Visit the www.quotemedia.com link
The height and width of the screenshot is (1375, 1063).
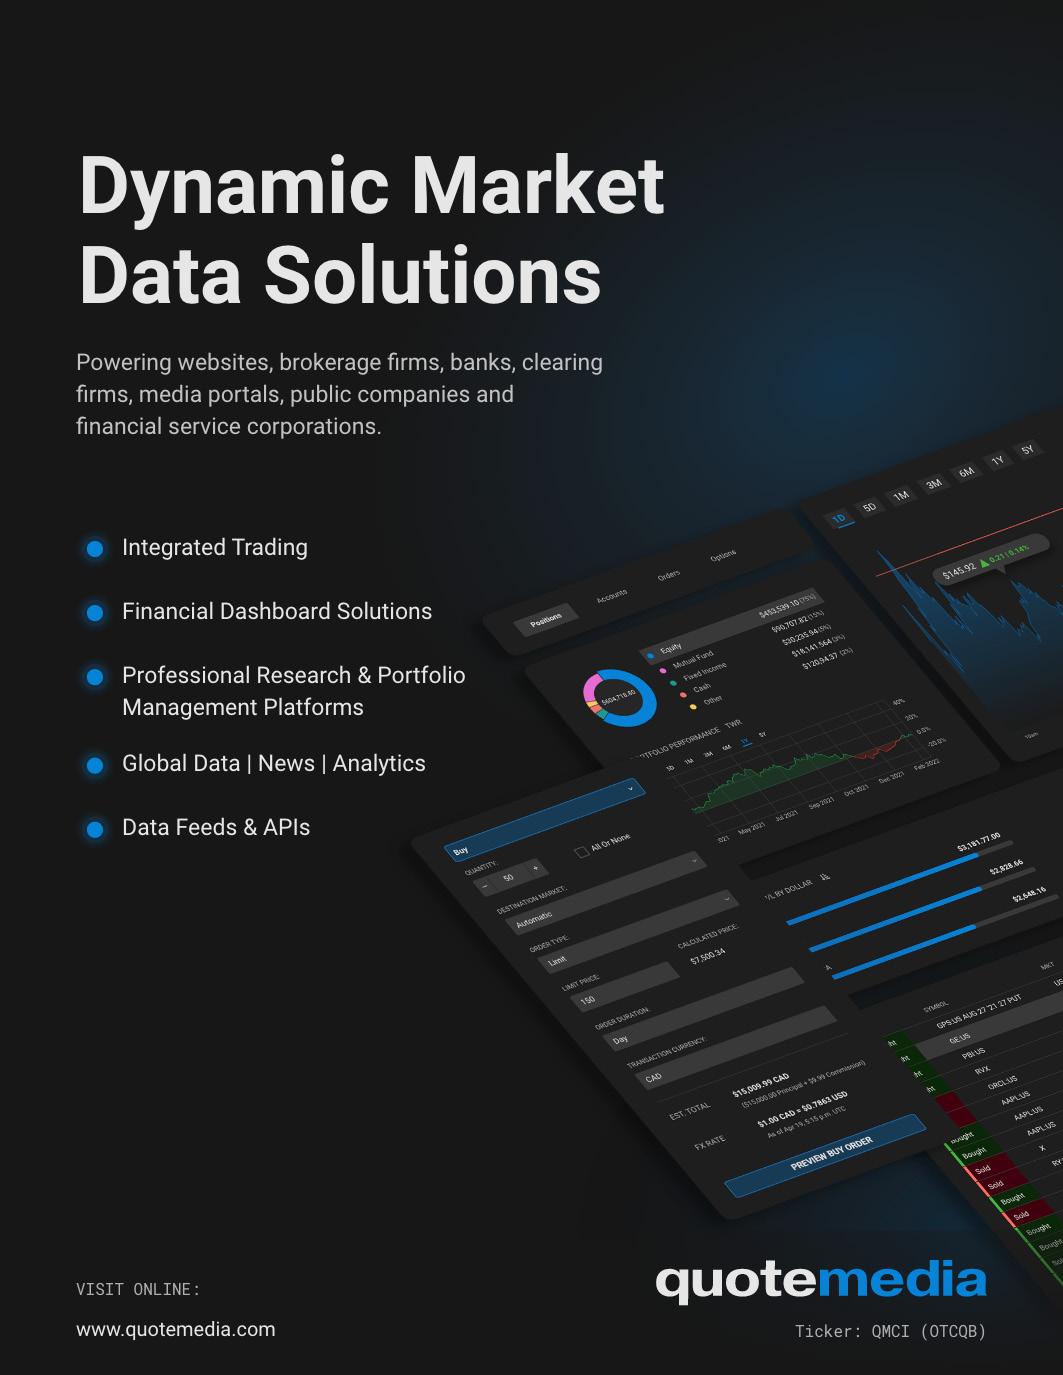pos(176,1329)
